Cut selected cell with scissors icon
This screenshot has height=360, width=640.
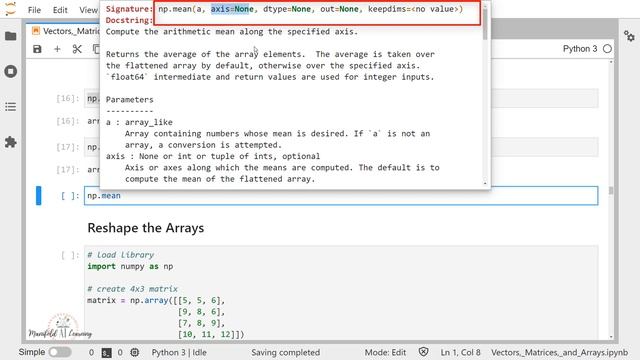coord(77,49)
